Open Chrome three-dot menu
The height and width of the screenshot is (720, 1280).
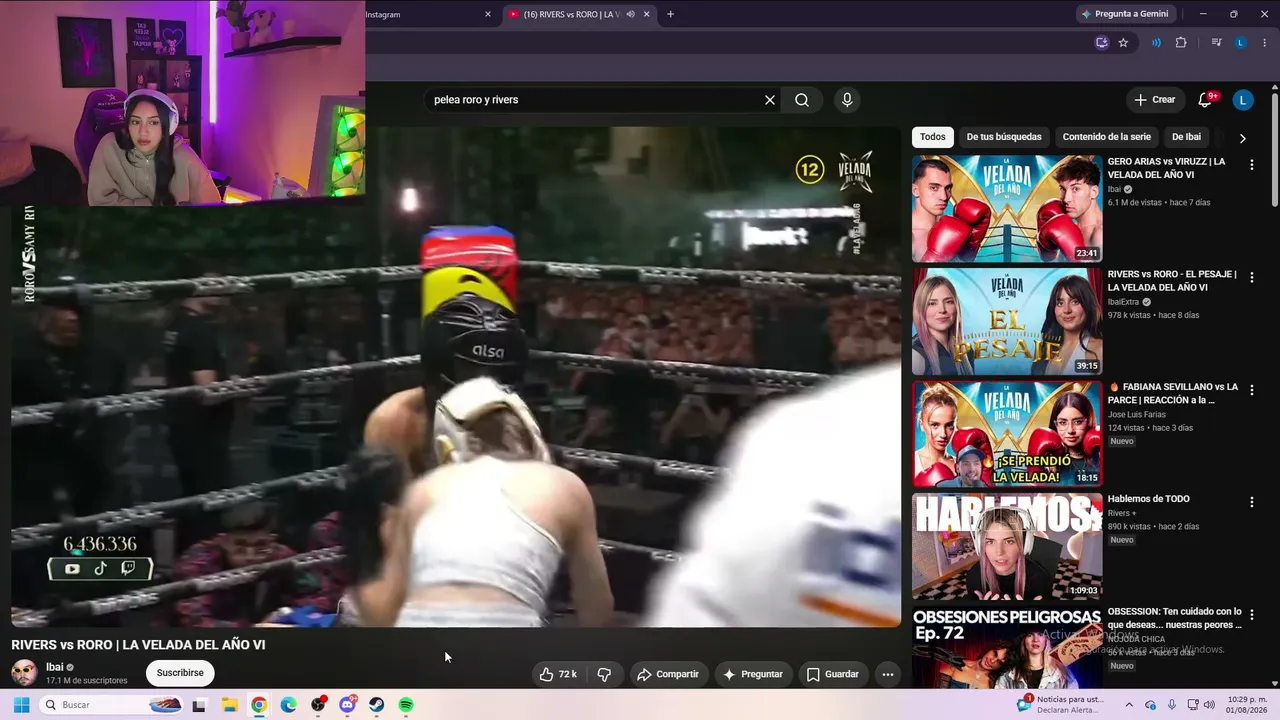[x=1265, y=43]
